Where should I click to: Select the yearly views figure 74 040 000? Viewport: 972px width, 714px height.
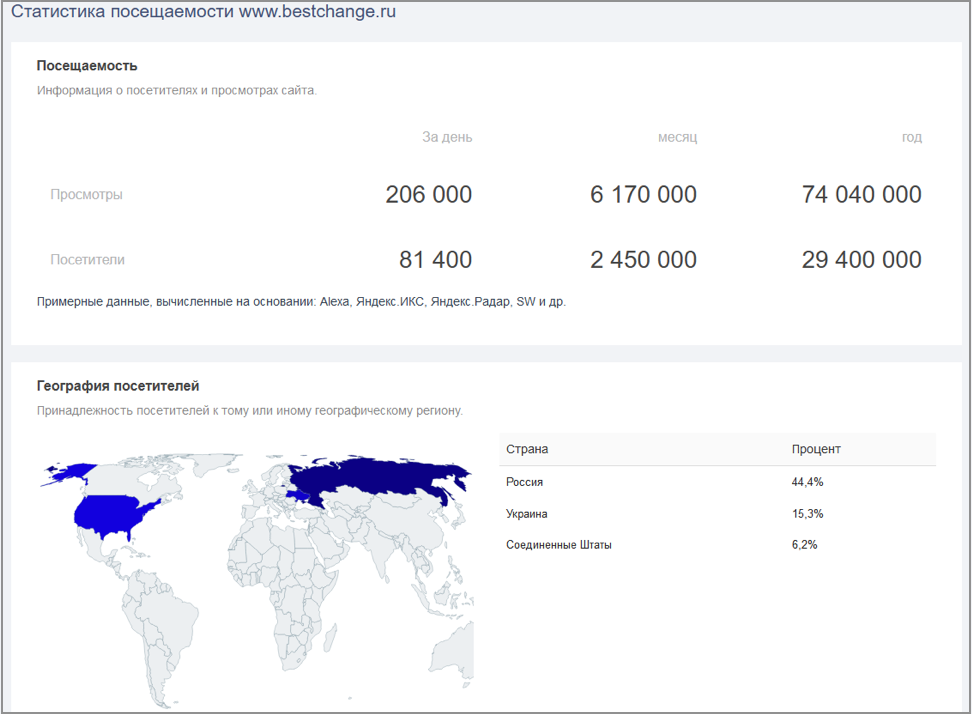click(x=859, y=194)
